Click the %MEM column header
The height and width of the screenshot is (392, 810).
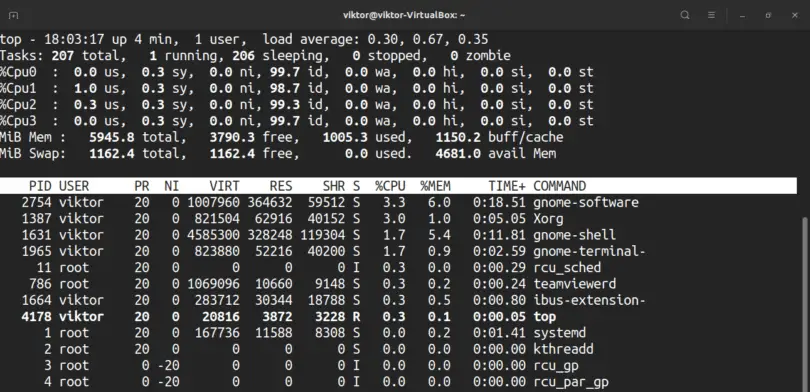click(x=435, y=186)
